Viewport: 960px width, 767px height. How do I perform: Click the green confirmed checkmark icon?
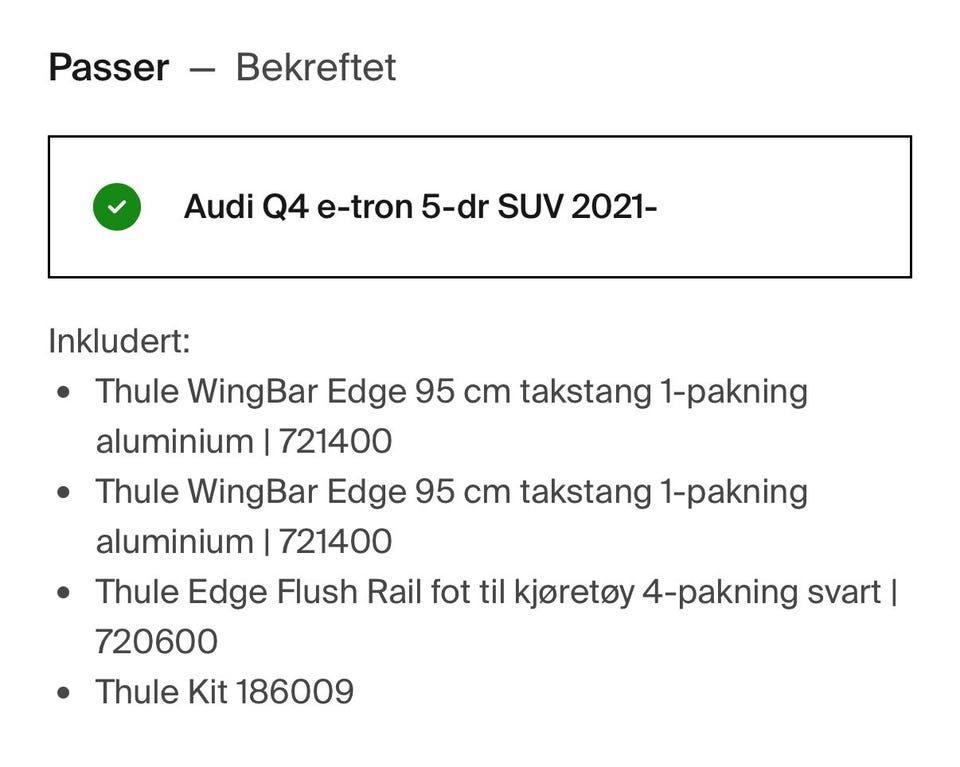117,207
